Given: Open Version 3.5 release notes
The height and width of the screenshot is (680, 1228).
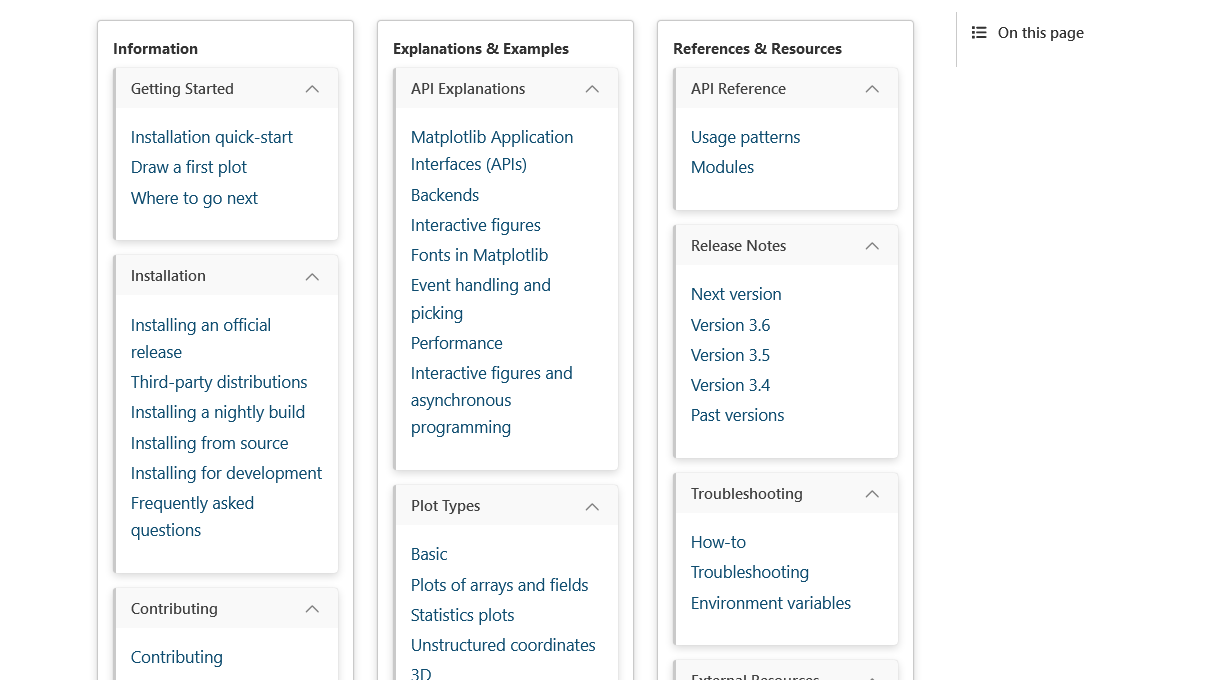Looking at the screenshot, I should 731,355.
